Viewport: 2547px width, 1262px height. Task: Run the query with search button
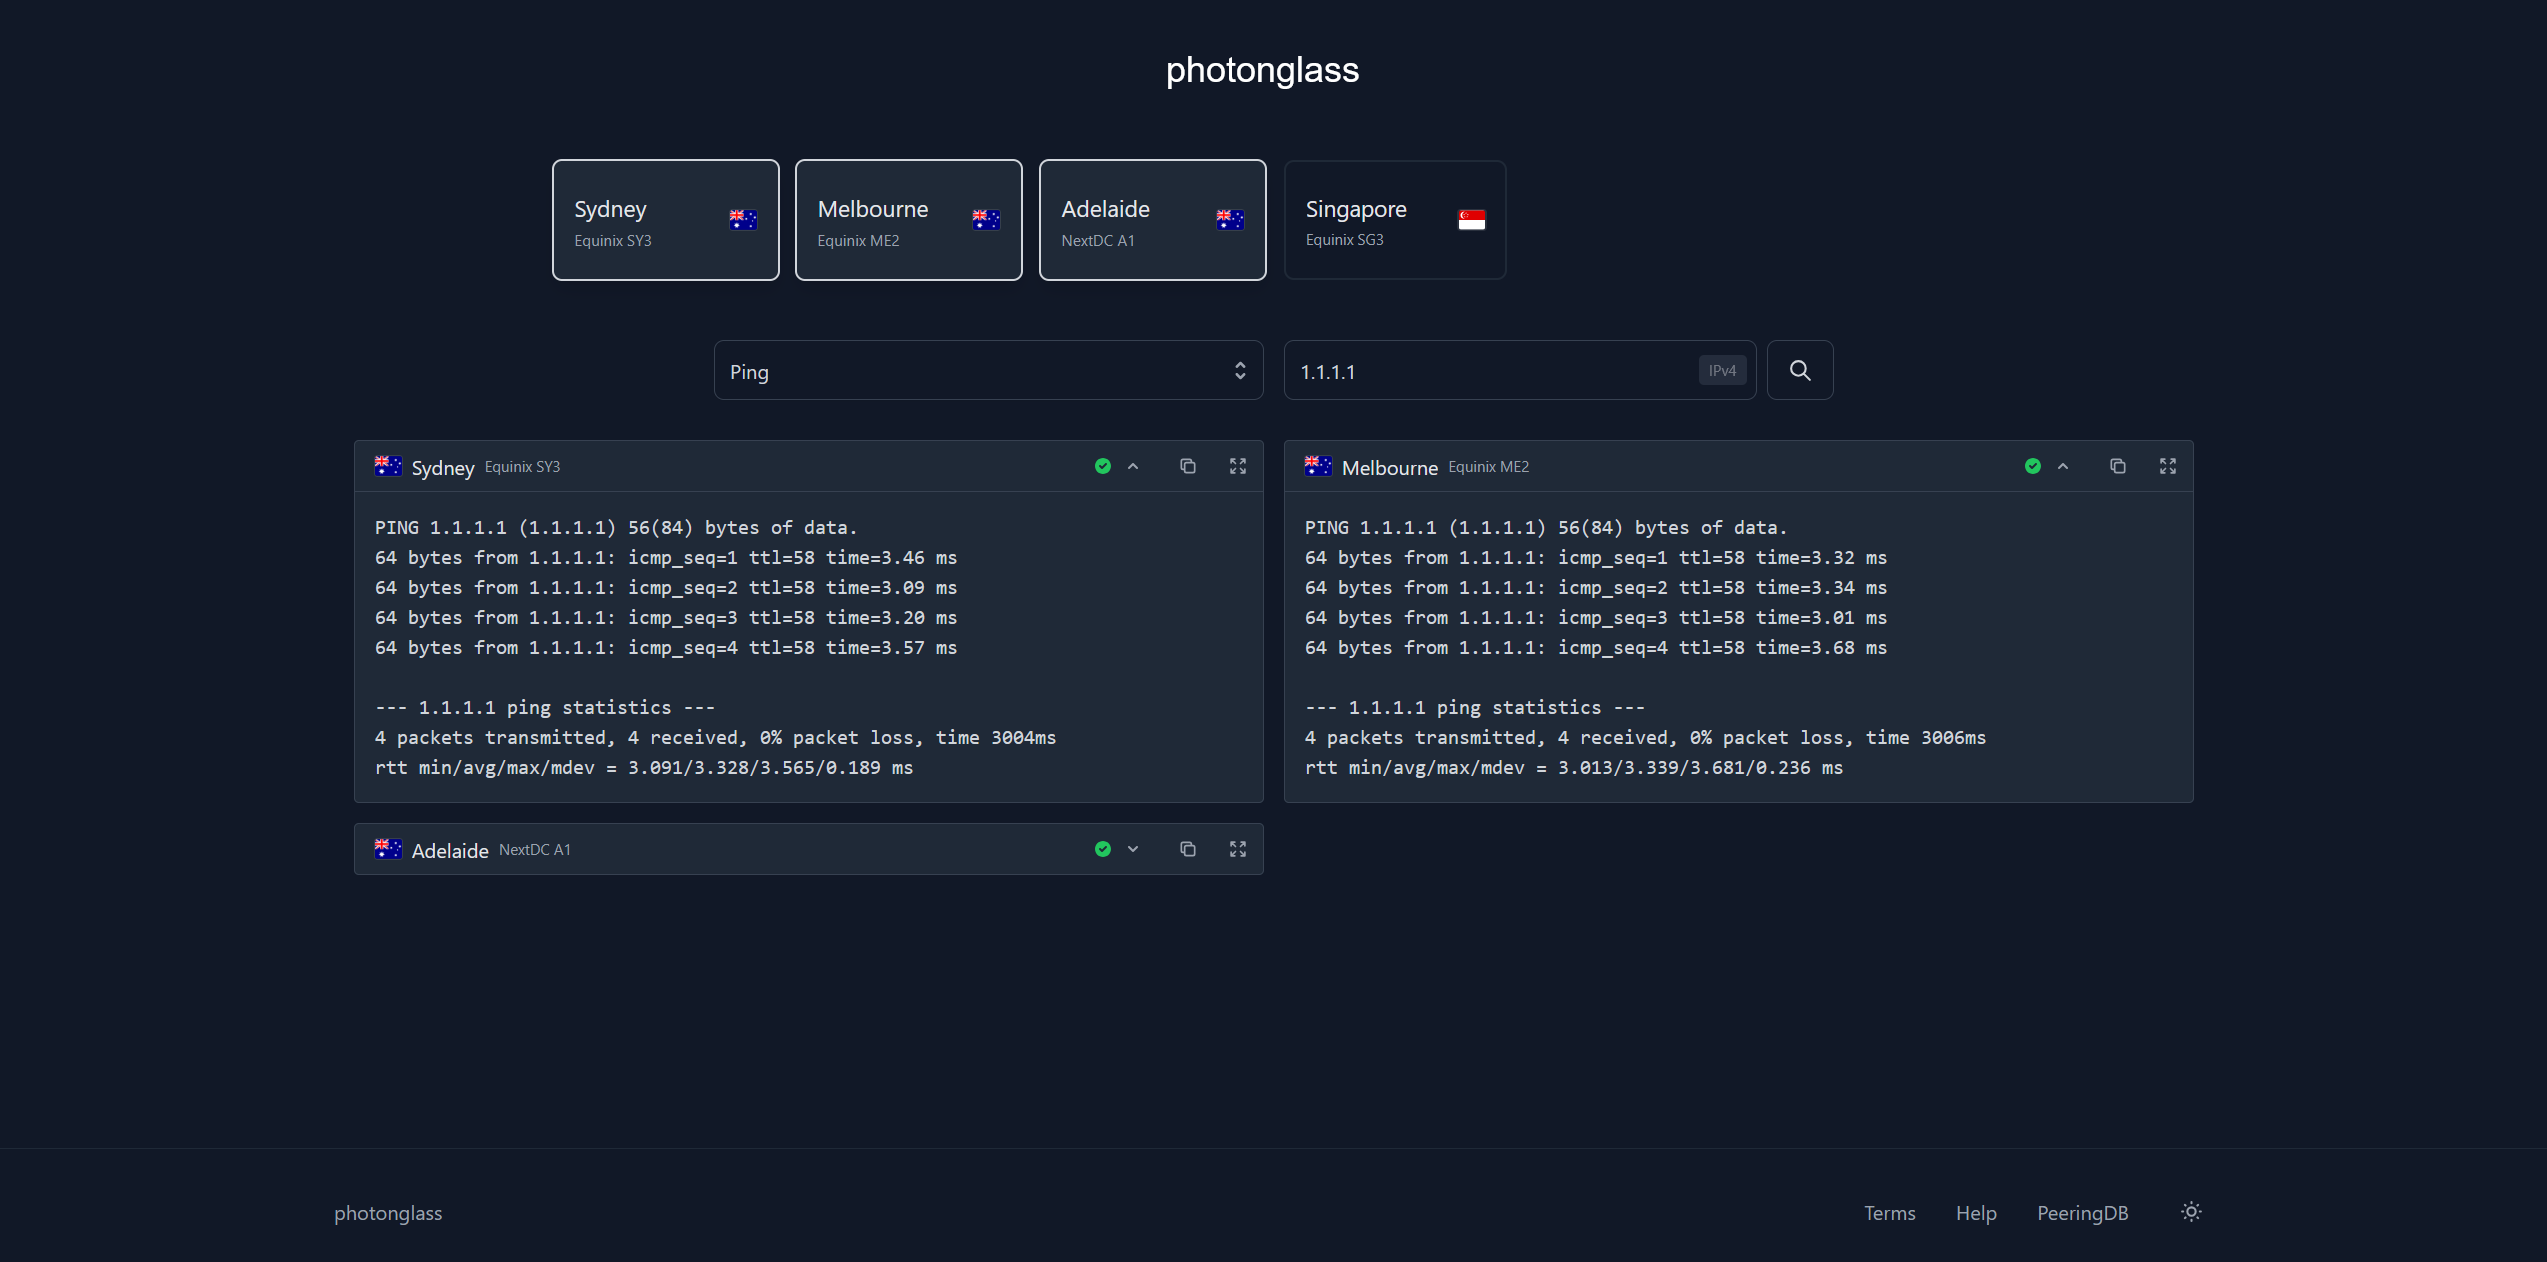pos(1799,370)
